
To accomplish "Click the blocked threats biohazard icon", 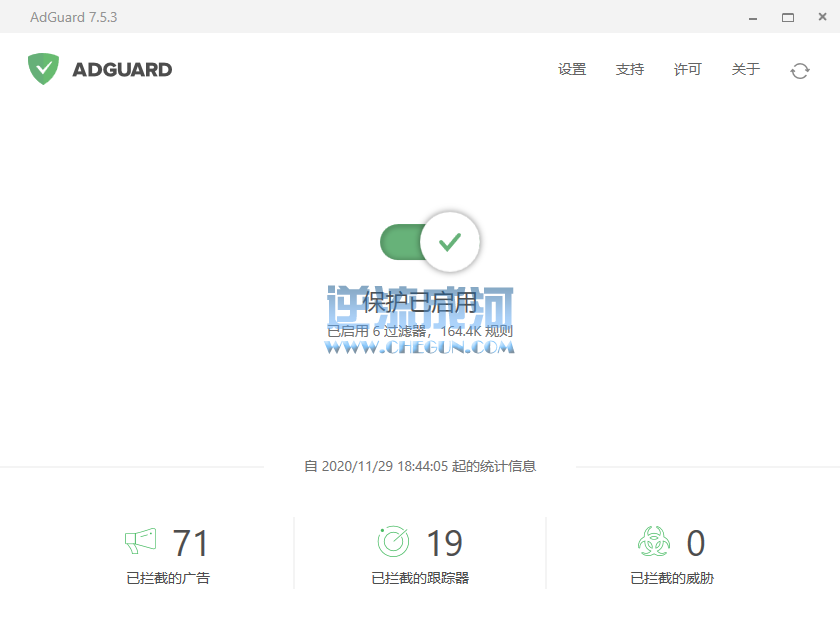I will (x=654, y=541).
